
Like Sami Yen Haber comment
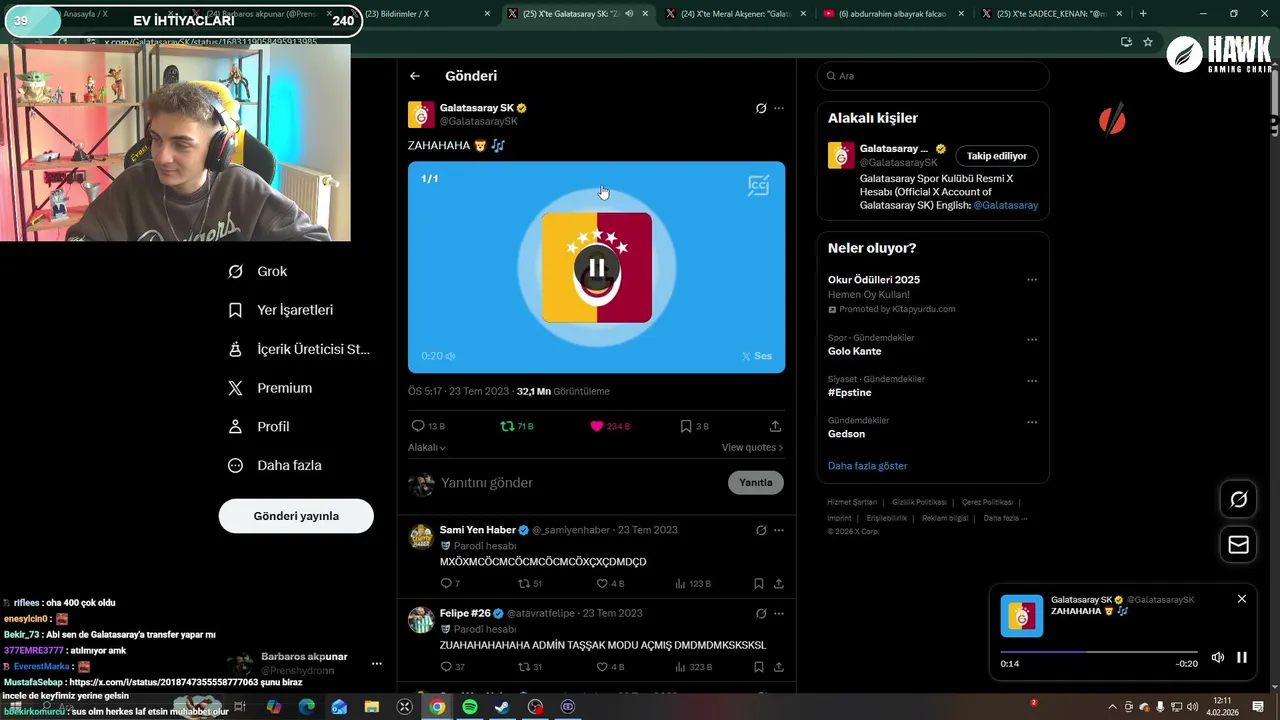pyautogui.click(x=610, y=584)
